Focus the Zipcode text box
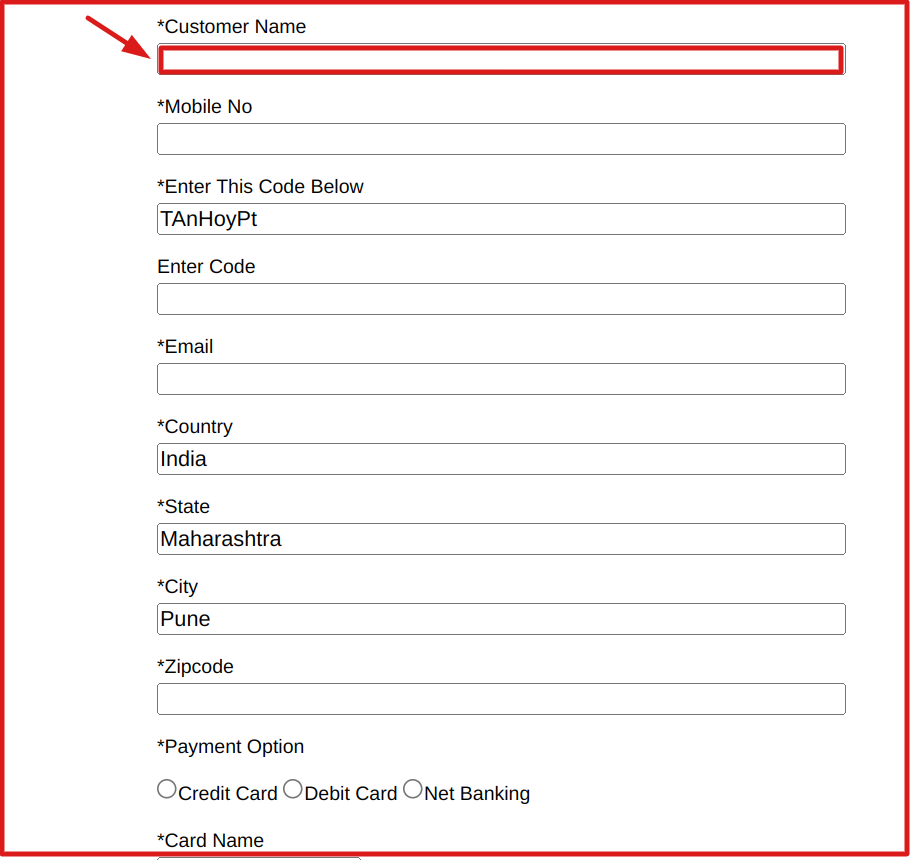This screenshot has width=918, height=860. point(500,699)
